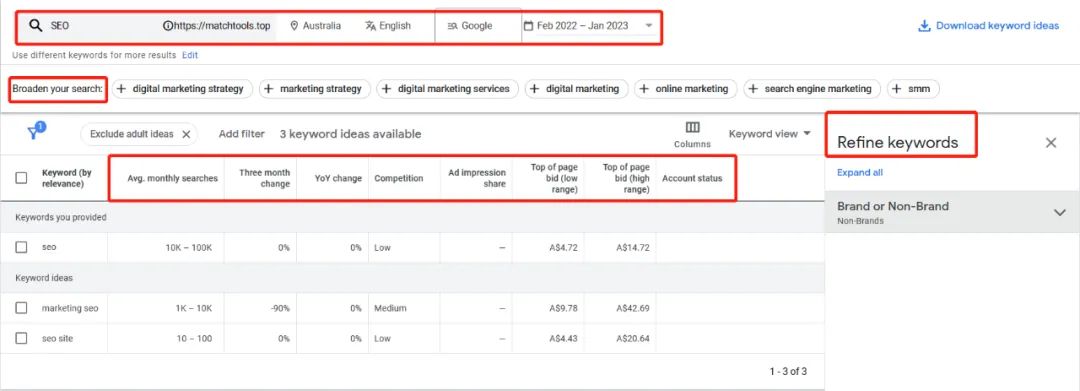Image resolution: width=1080 pixels, height=391 pixels.
Task: Sort by Avg. monthly searches column
Action: click(172, 178)
